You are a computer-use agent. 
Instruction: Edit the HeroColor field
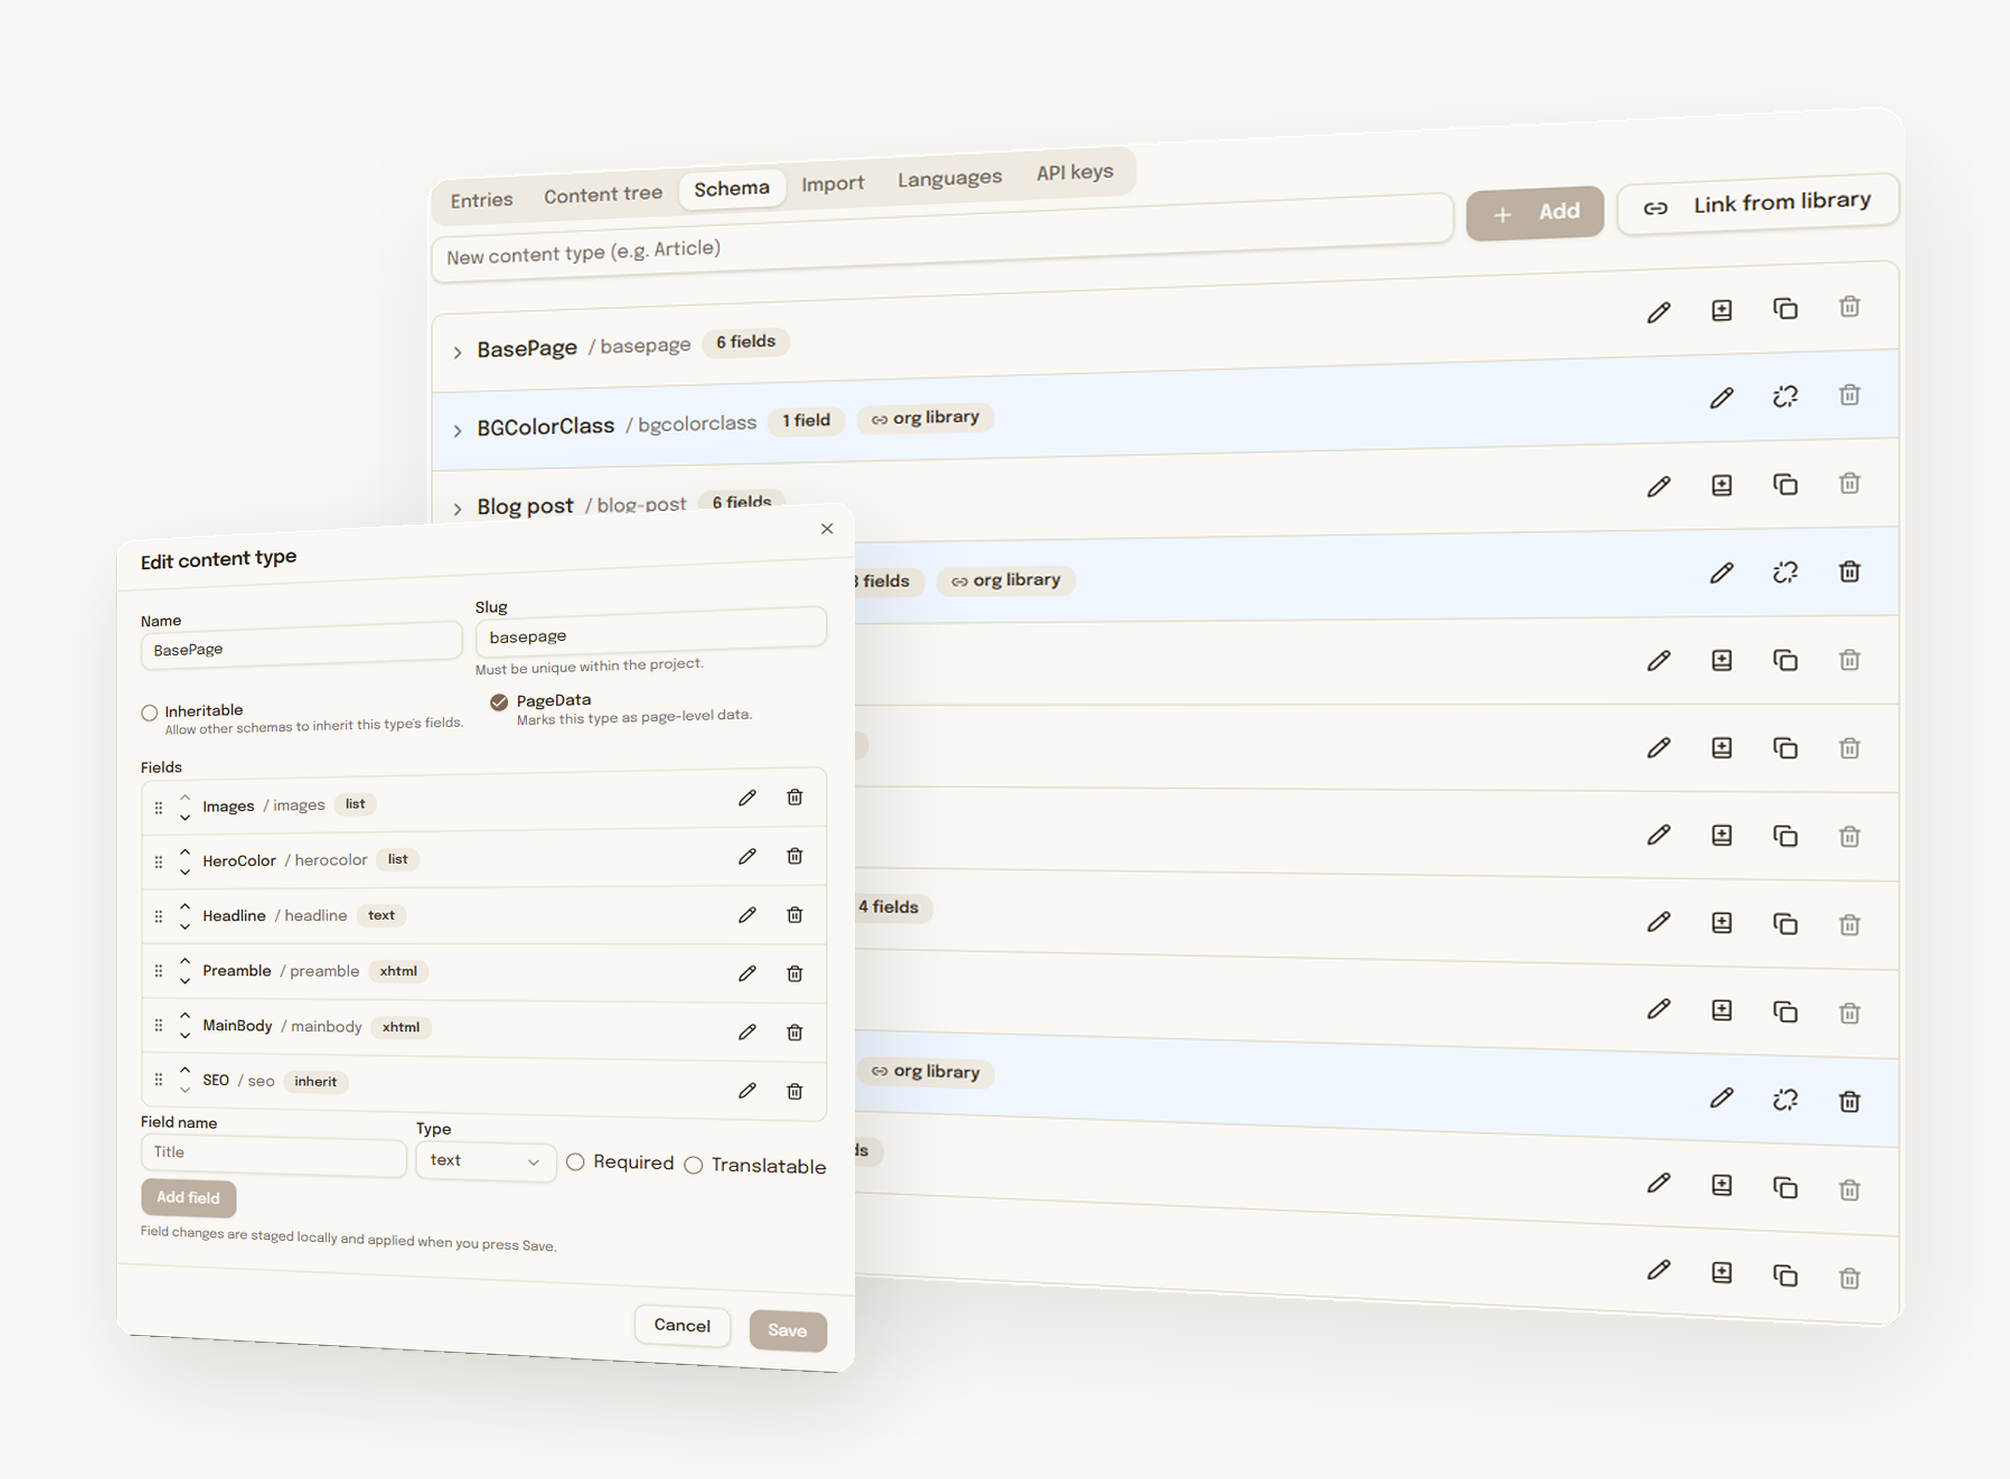(747, 856)
